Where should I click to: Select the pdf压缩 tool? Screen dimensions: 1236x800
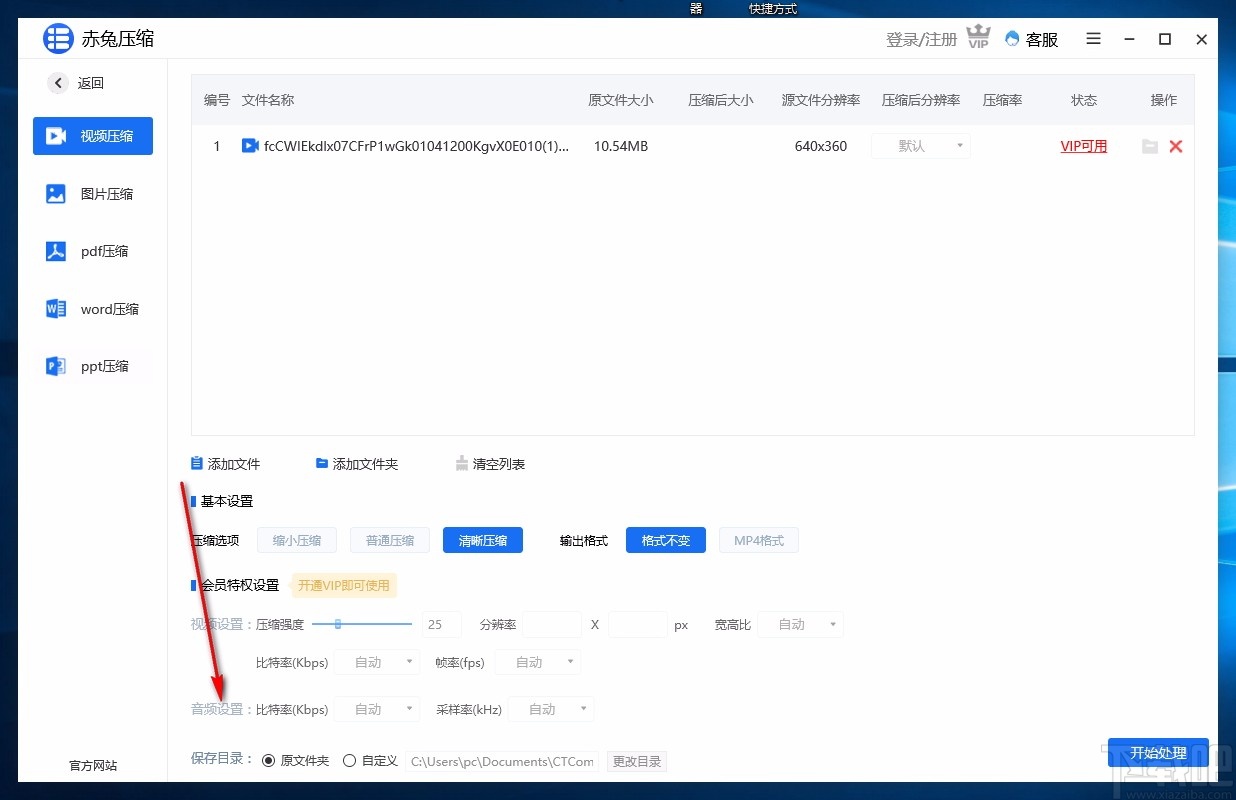pyautogui.click(x=92, y=251)
